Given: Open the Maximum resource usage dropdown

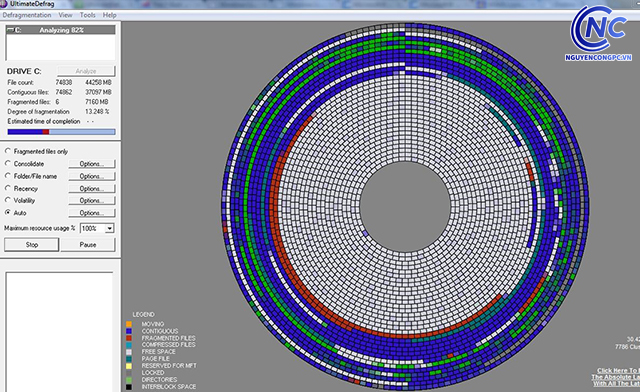Looking at the screenshot, I should [x=109, y=228].
